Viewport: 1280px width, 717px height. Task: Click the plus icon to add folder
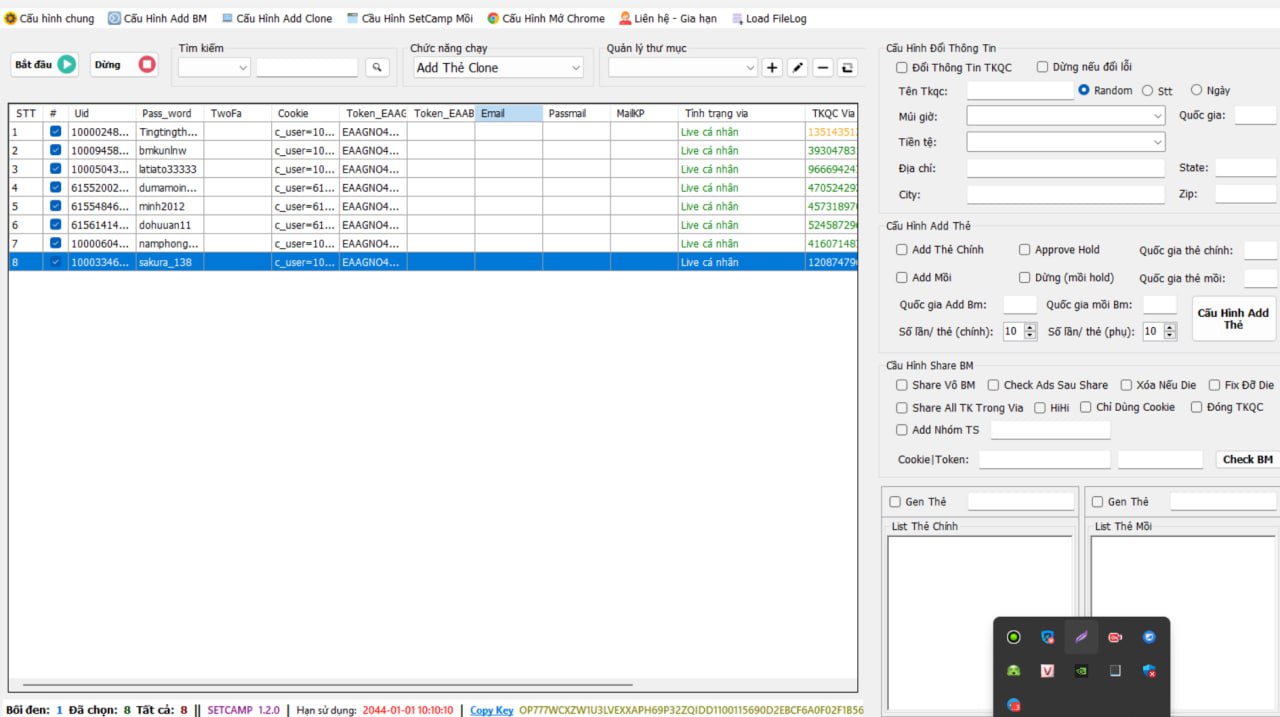click(772, 67)
